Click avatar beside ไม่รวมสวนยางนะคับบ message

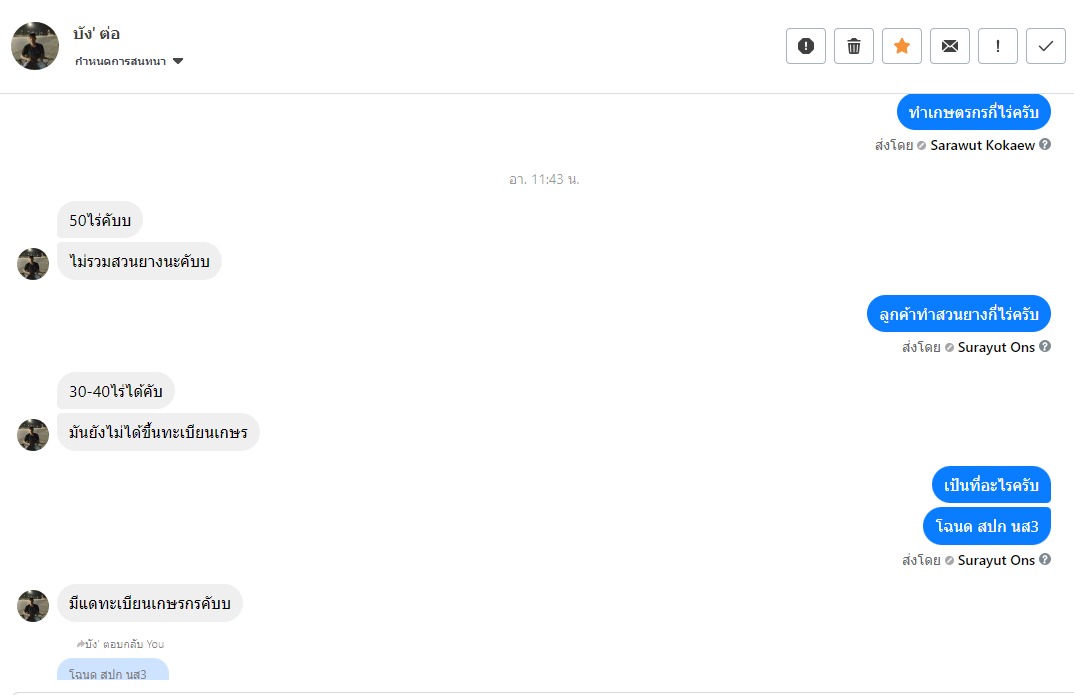tap(33, 264)
